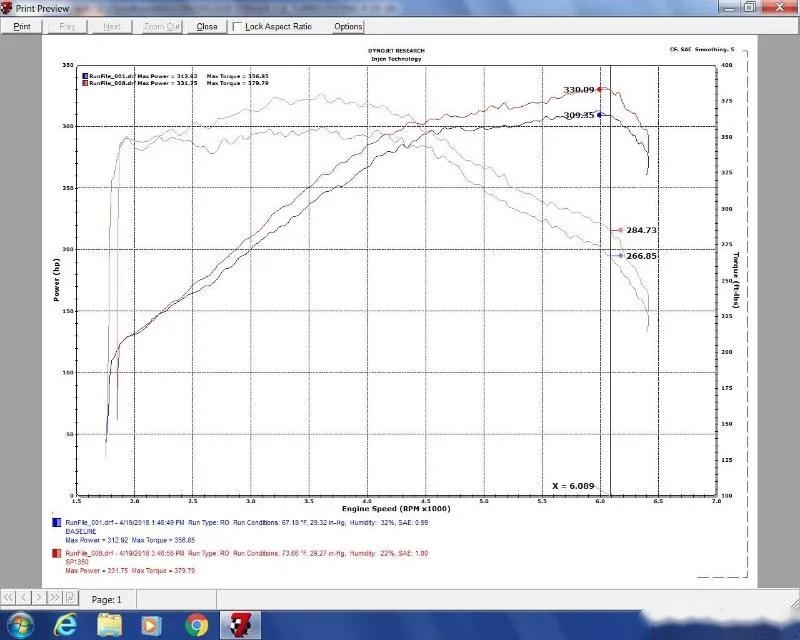Go to the last page arrow
Image resolution: width=800 pixels, height=640 pixels.
pyautogui.click(x=55, y=597)
